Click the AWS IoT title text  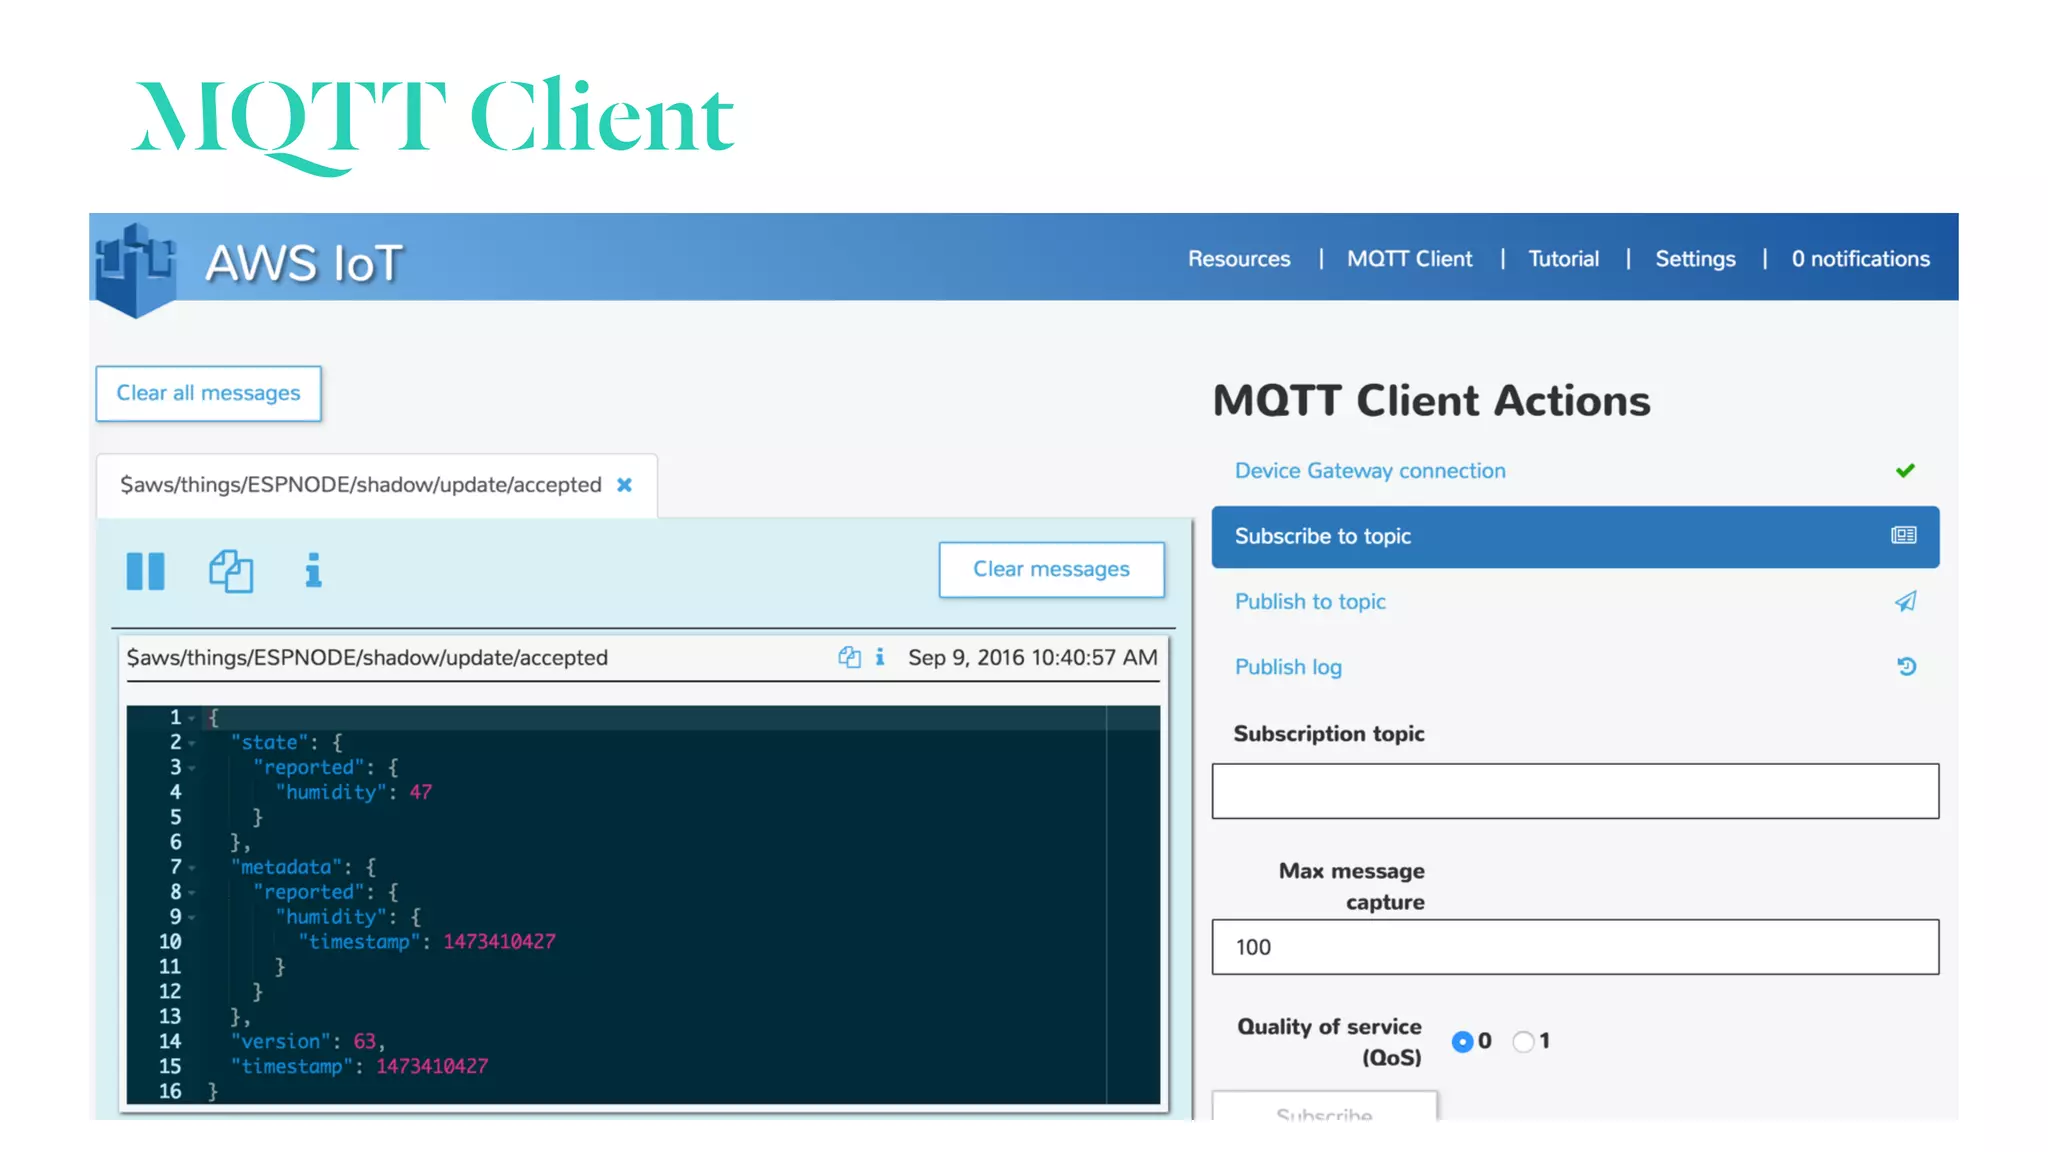(x=304, y=264)
